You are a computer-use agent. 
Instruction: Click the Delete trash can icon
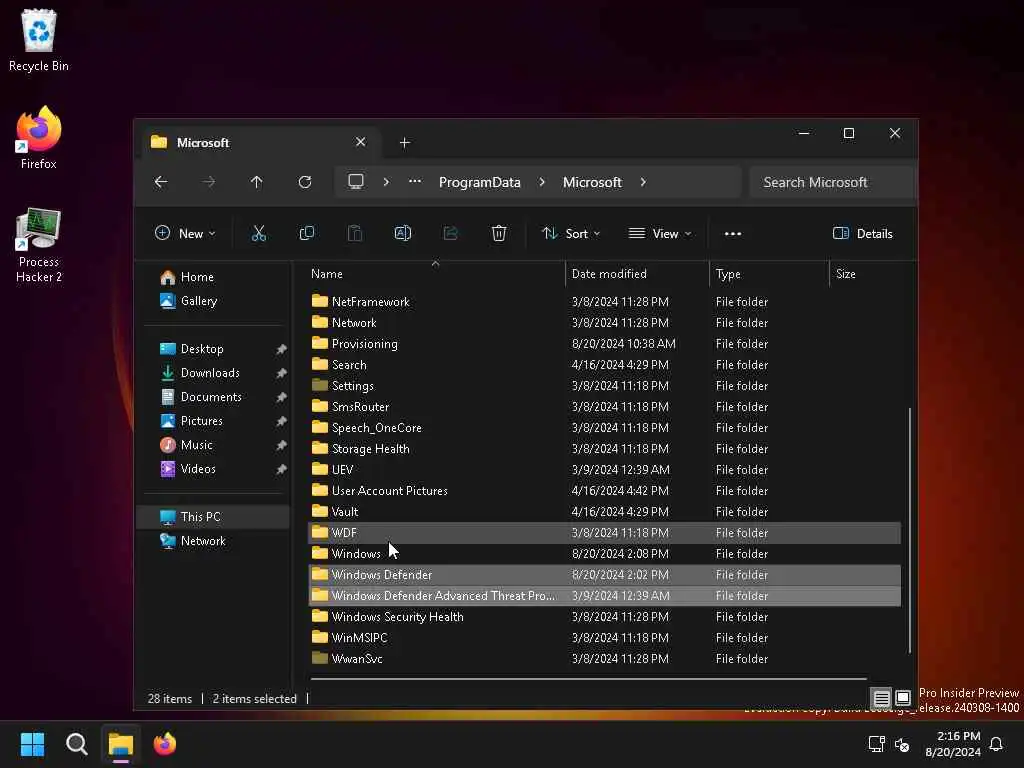coord(498,233)
